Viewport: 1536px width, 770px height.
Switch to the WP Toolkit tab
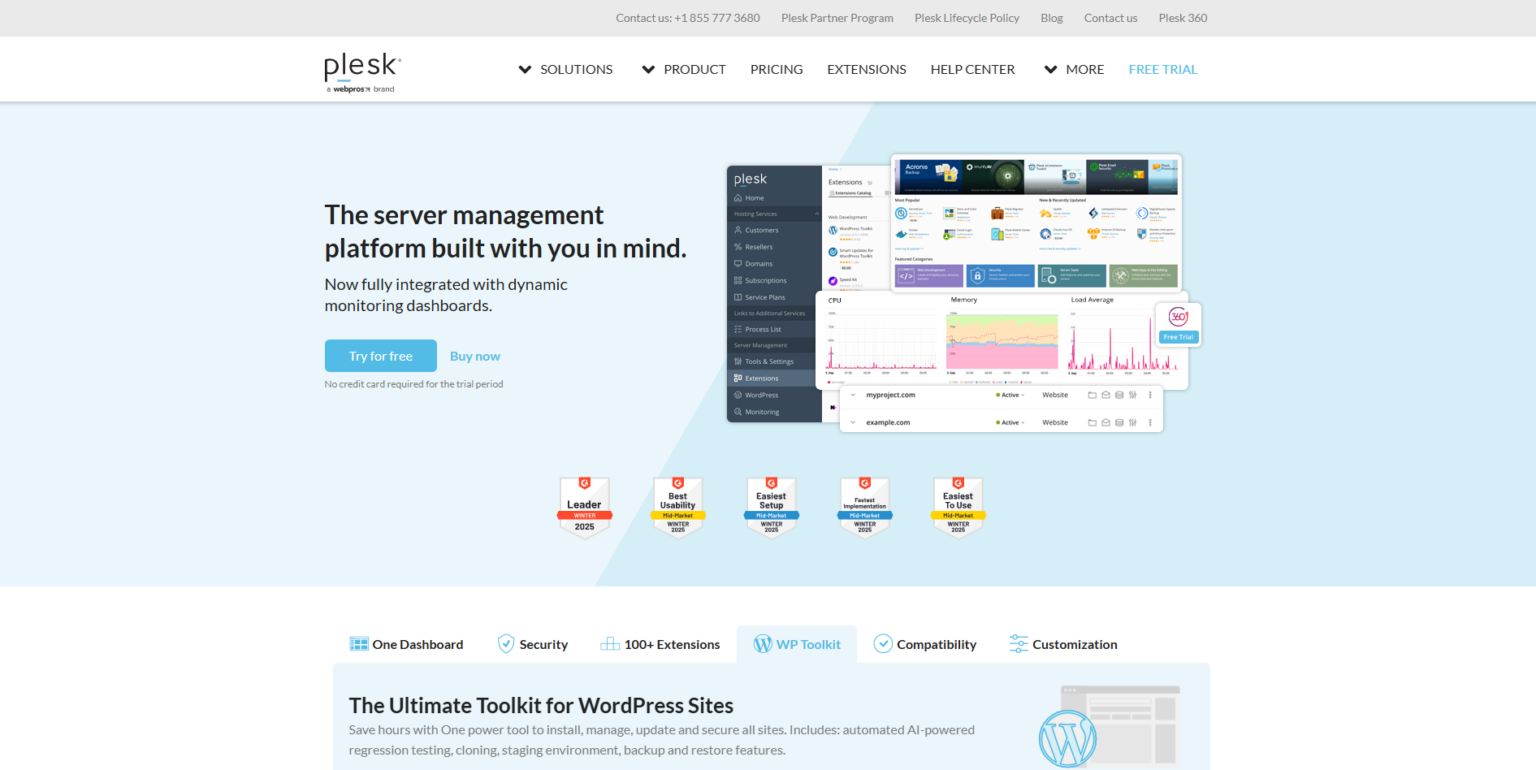797,643
